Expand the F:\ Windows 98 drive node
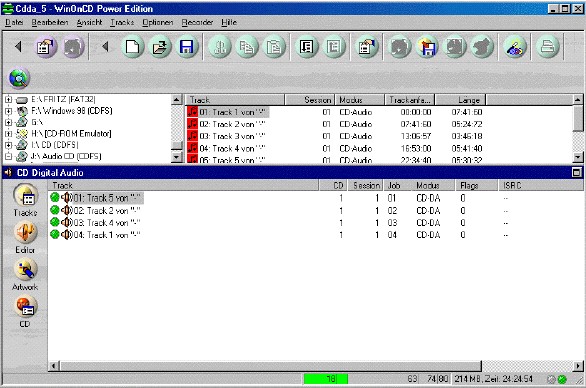Screen dimensions: 586x388 click(8, 111)
